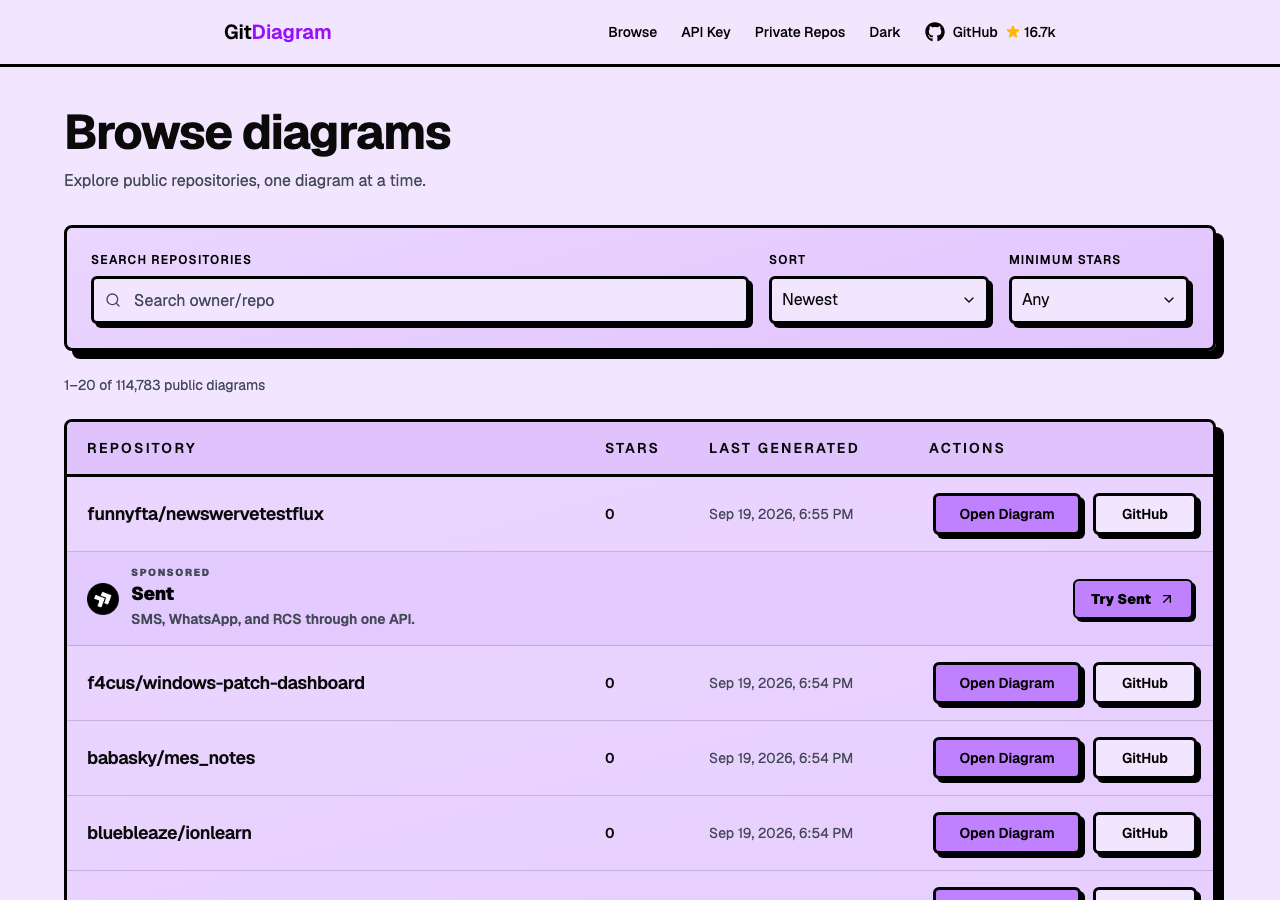The image size is (1280, 900).
Task: Open Diagram for babasky/mes_notes
Action: (1007, 758)
